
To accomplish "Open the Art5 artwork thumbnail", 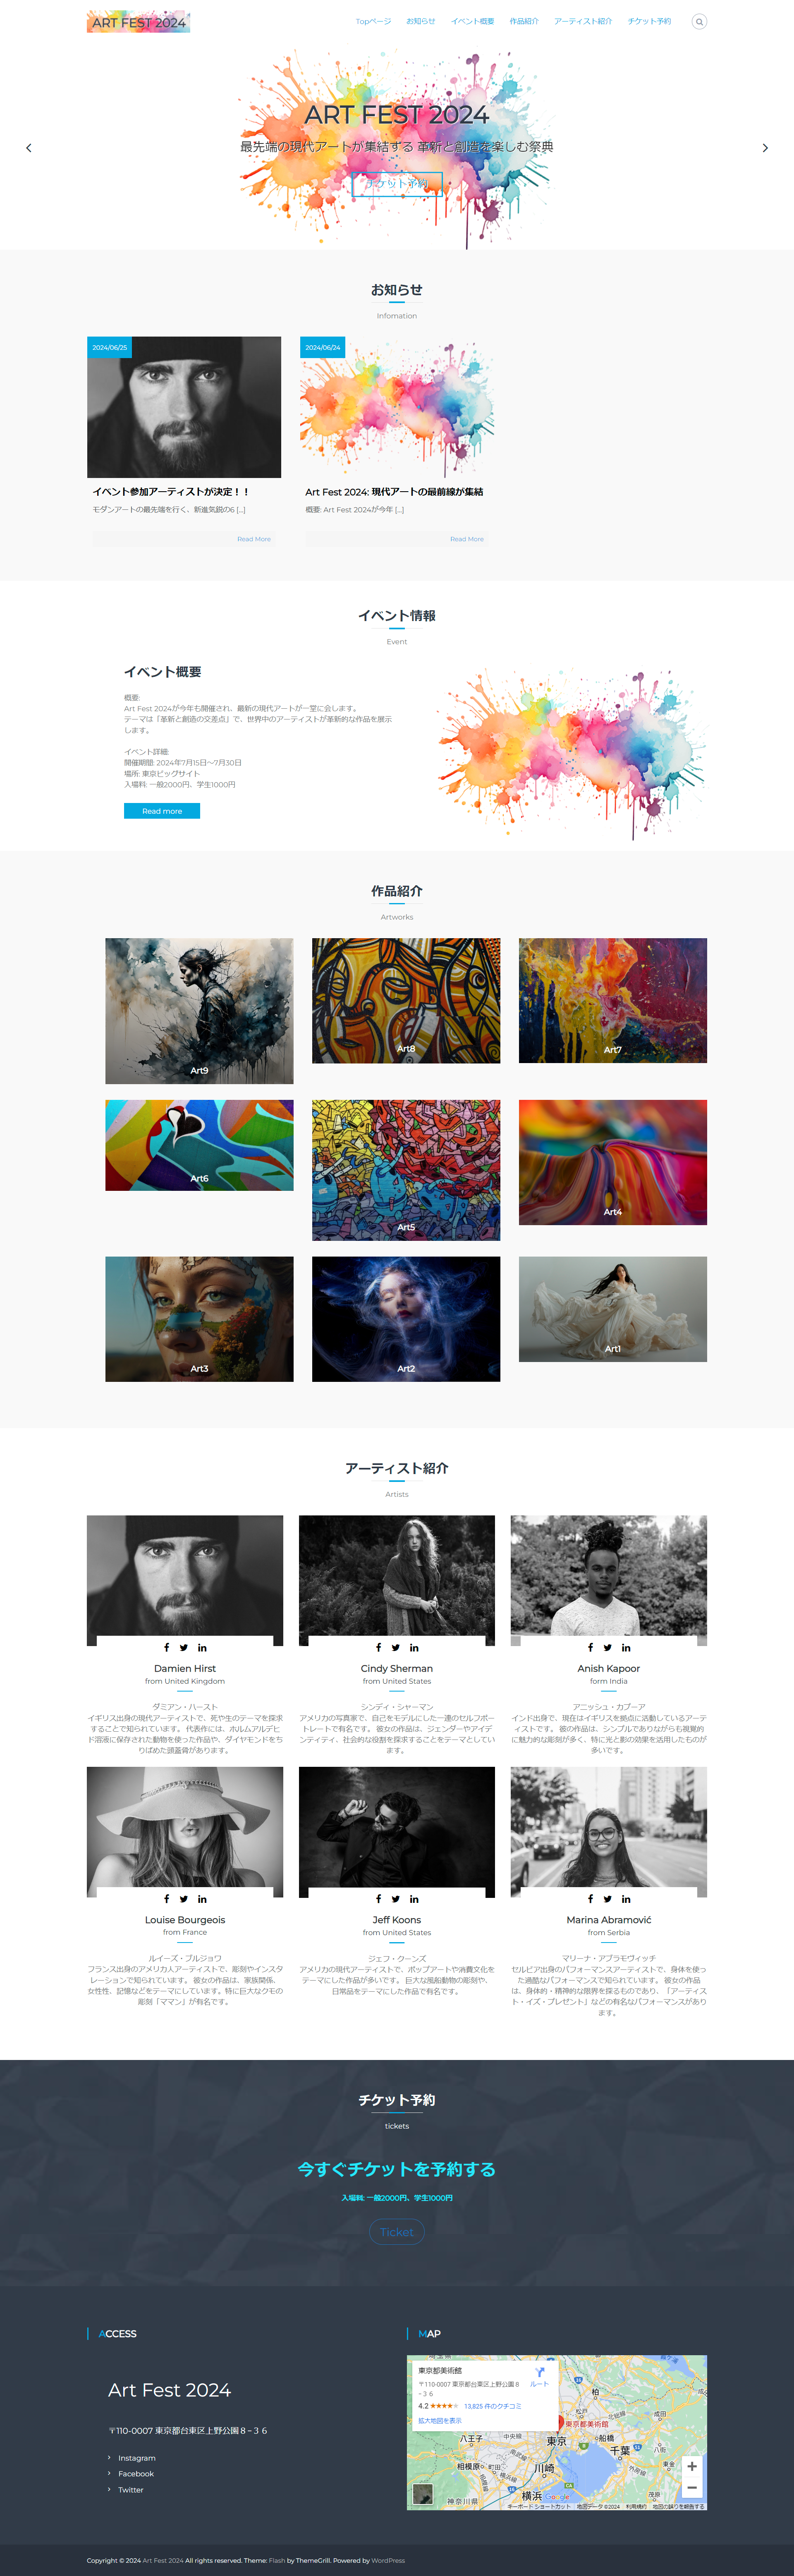I will click(406, 1170).
